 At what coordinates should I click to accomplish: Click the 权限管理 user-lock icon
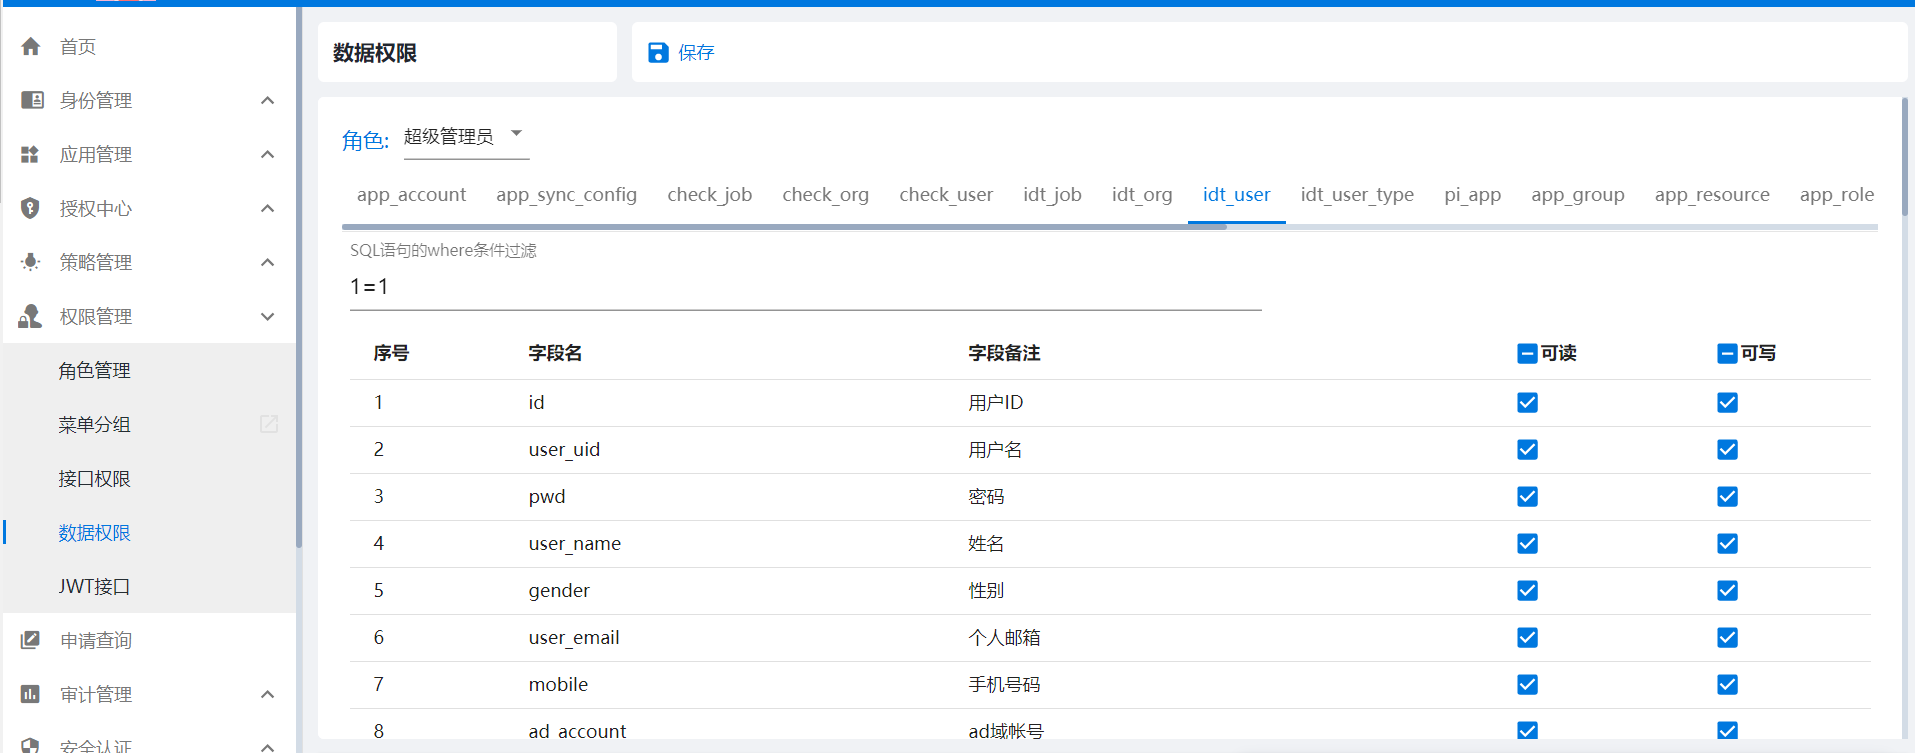(30, 316)
